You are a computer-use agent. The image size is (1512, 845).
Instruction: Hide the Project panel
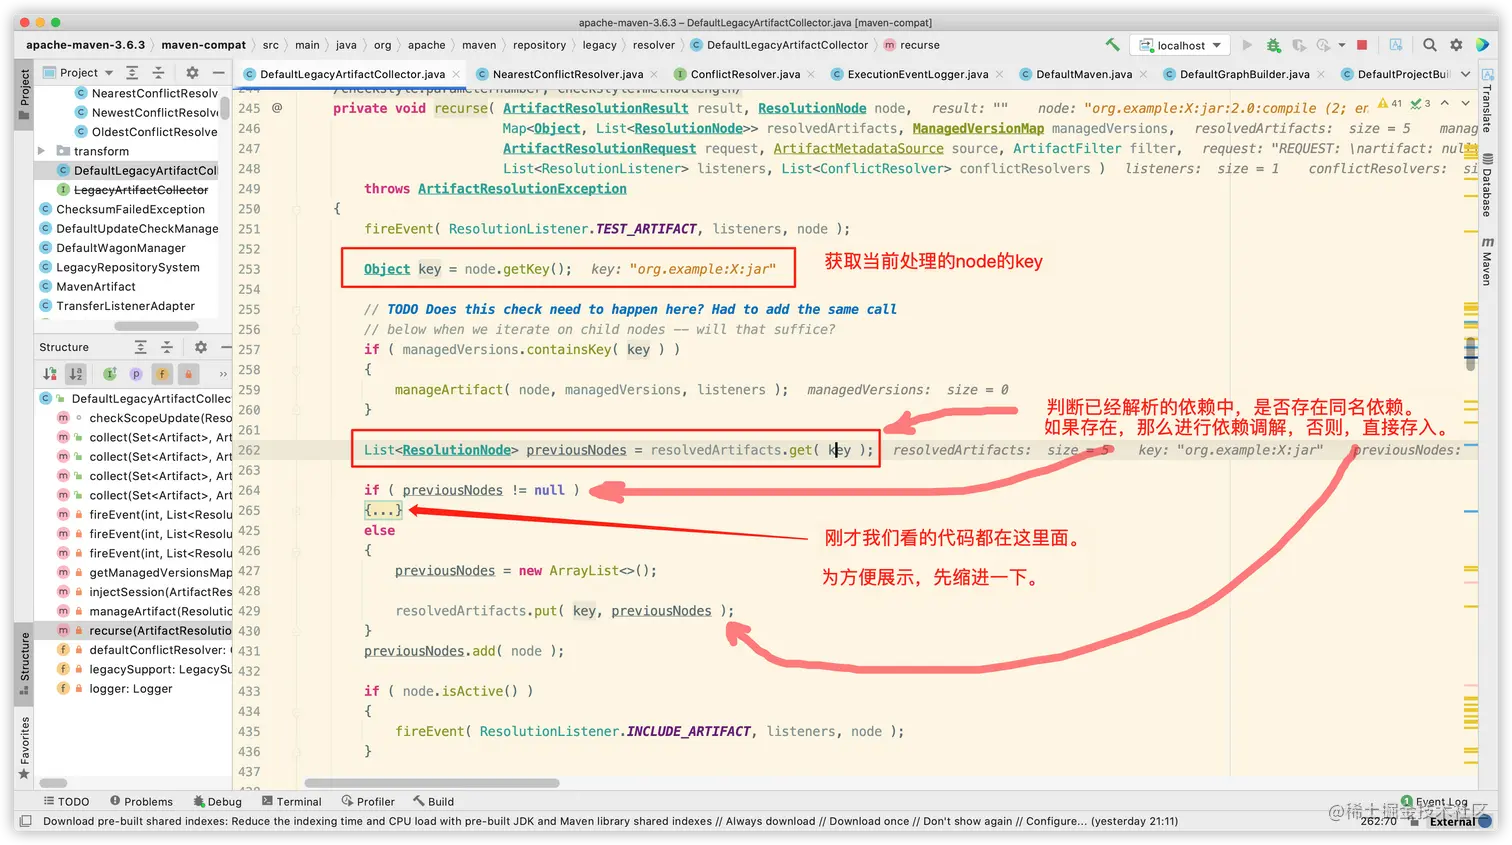218,73
